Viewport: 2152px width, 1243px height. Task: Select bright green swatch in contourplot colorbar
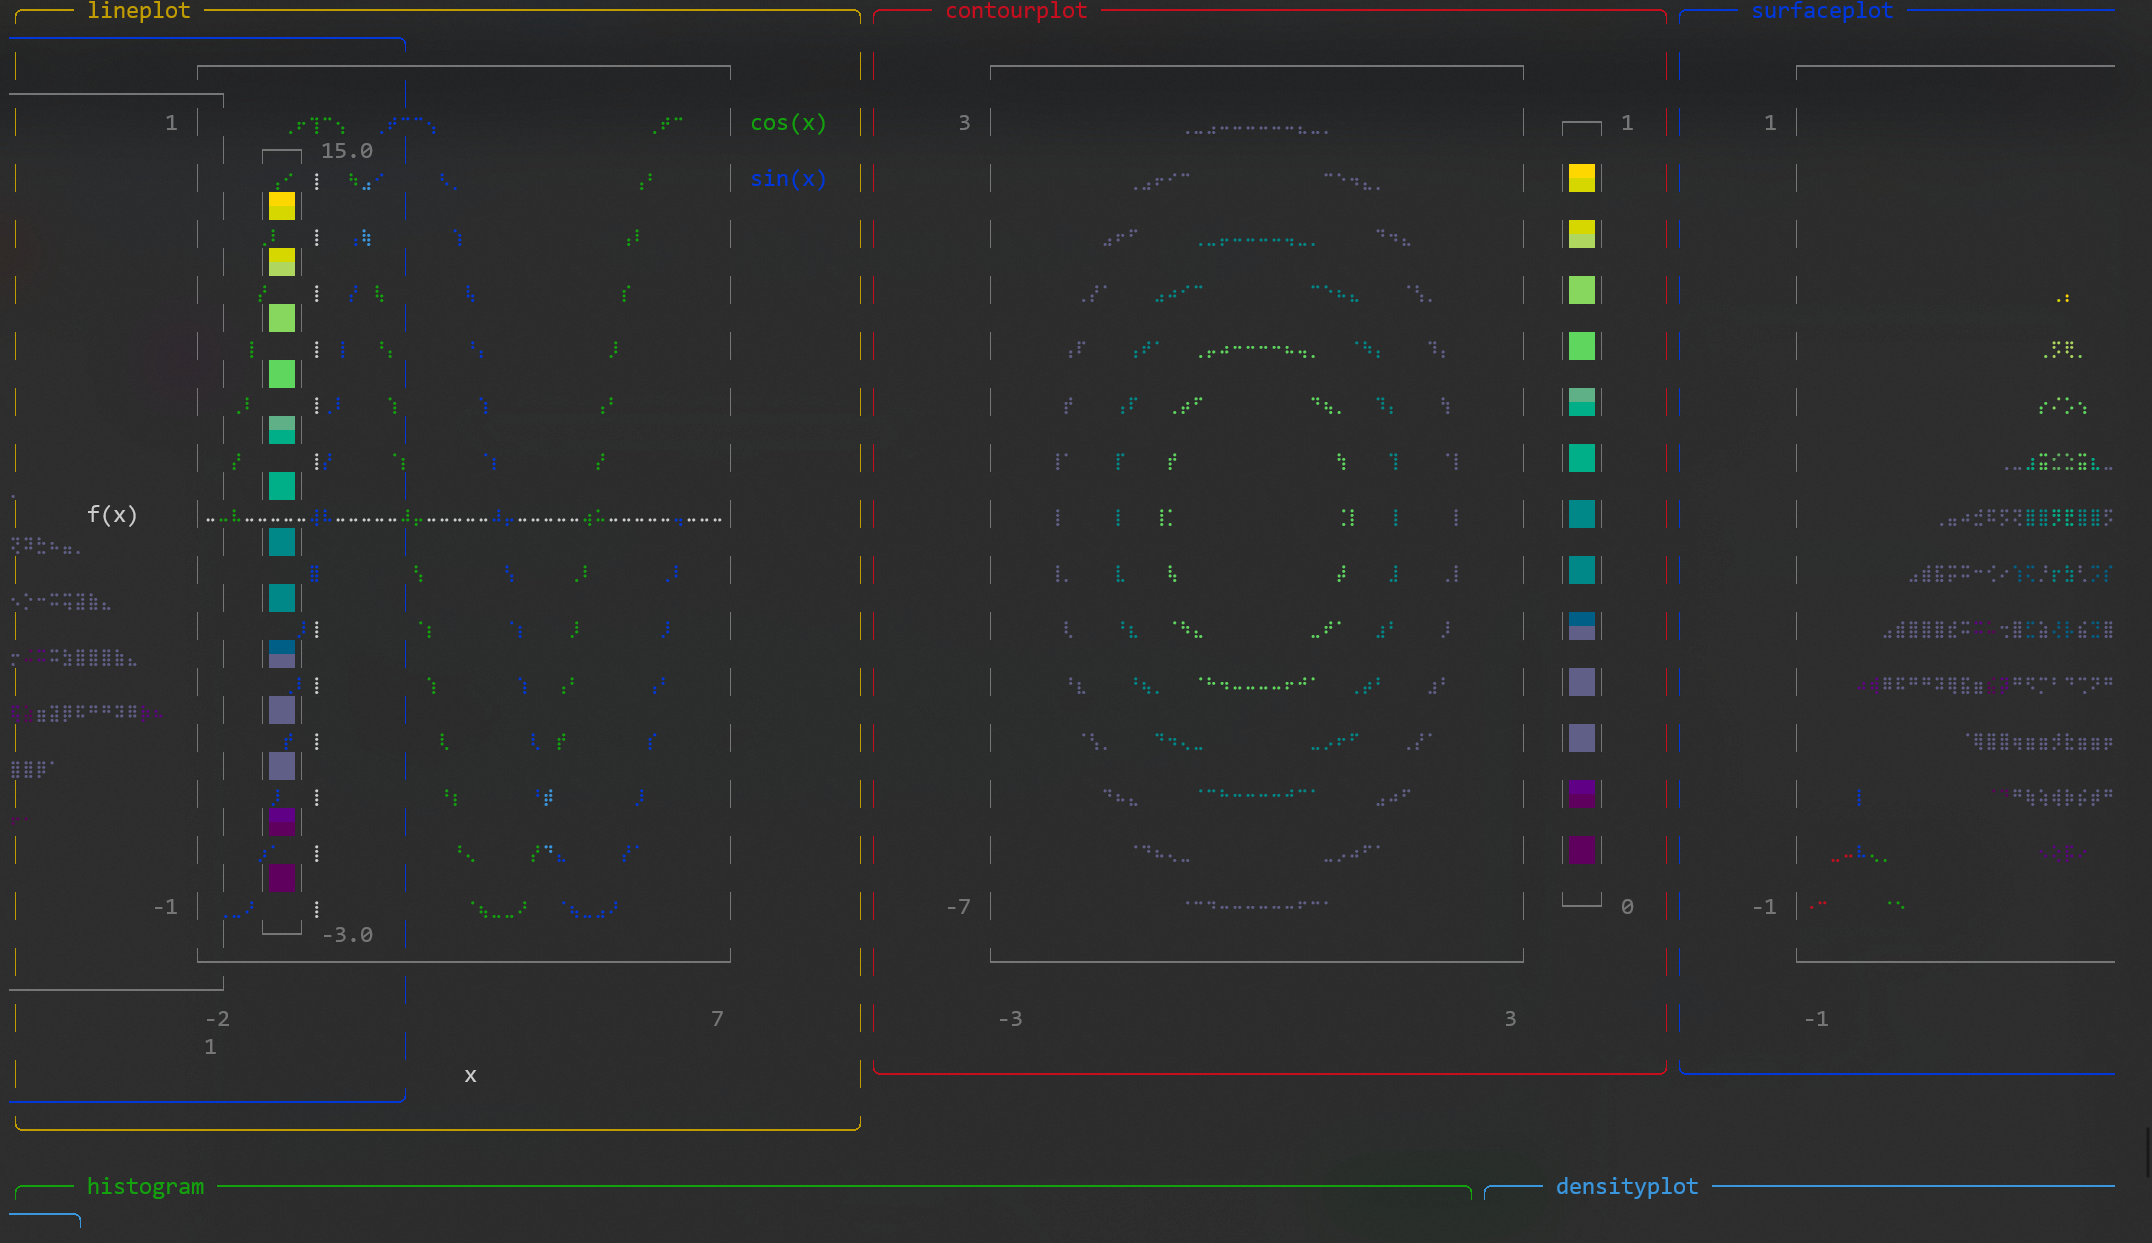[1581, 346]
